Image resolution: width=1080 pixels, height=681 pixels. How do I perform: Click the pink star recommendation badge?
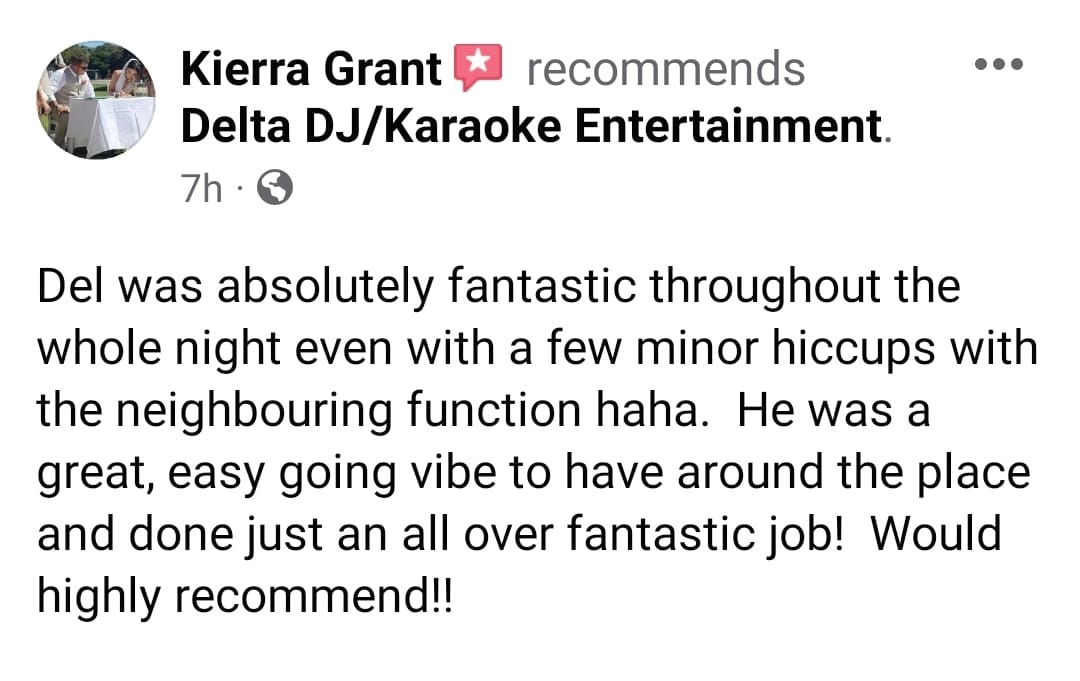click(x=476, y=67)
